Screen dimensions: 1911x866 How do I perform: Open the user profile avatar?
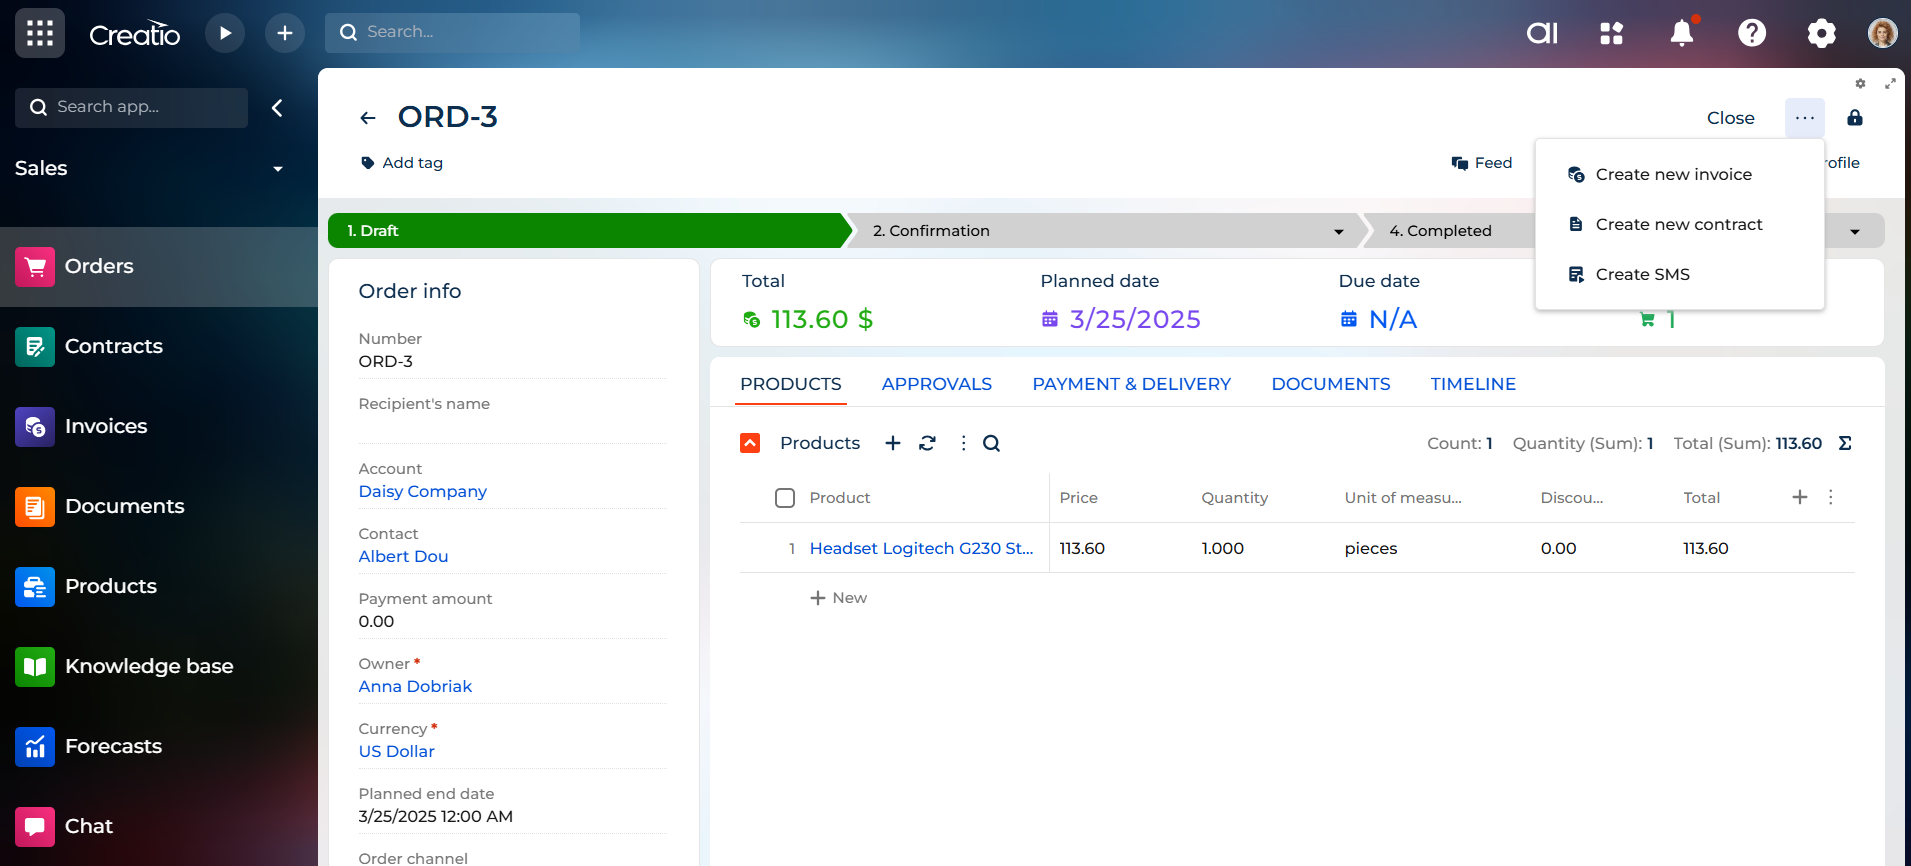(1883, 33)
